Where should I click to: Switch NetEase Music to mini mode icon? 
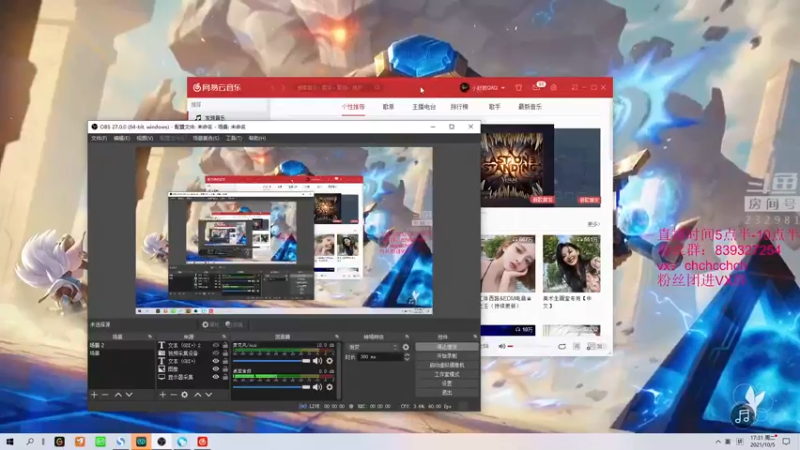(x=574, y=88)
